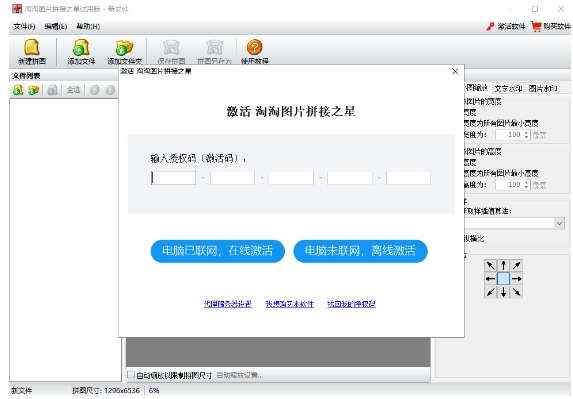573x399 pixels.
Task: Click the small add-folder icon in 文件列表
Action: tap(34, 90)
